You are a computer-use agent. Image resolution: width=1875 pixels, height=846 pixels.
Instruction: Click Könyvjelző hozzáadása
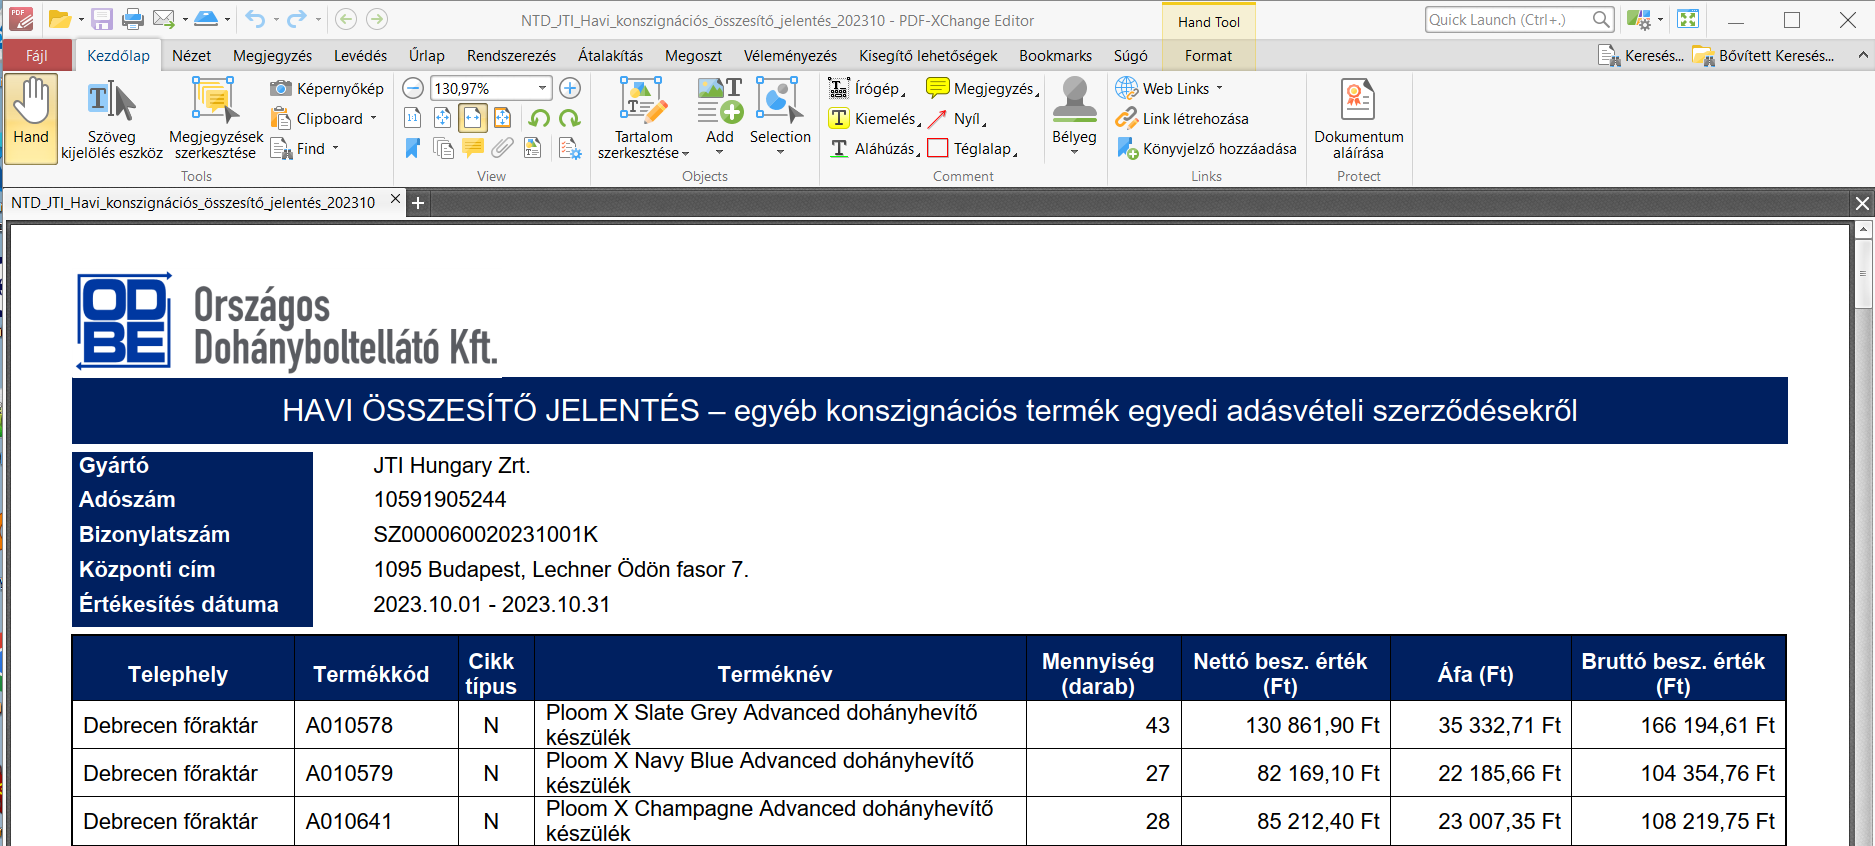[1206, 149]
